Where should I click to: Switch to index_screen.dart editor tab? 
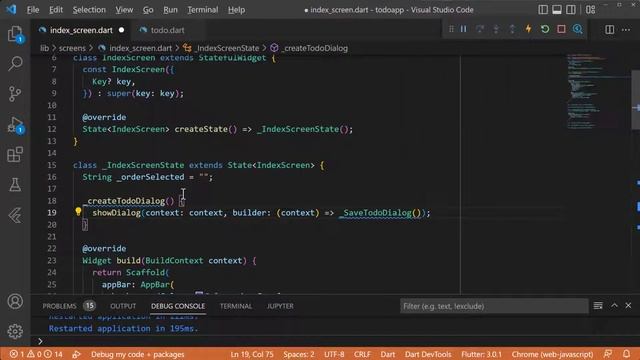pos(81,30)
